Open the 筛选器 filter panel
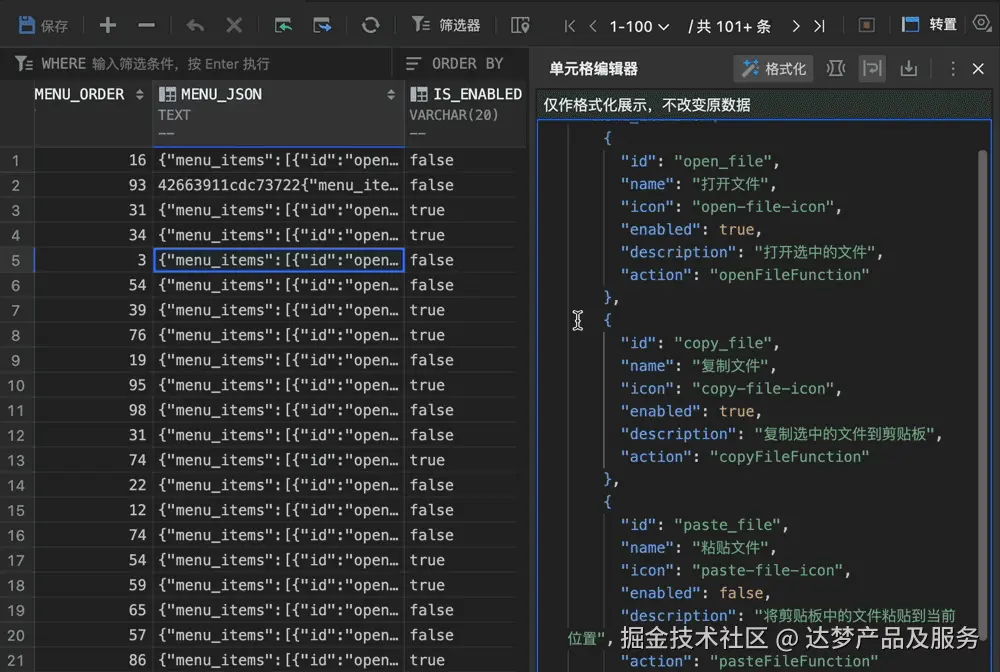Screen dimensions: 1000x672 pos(447,25)
